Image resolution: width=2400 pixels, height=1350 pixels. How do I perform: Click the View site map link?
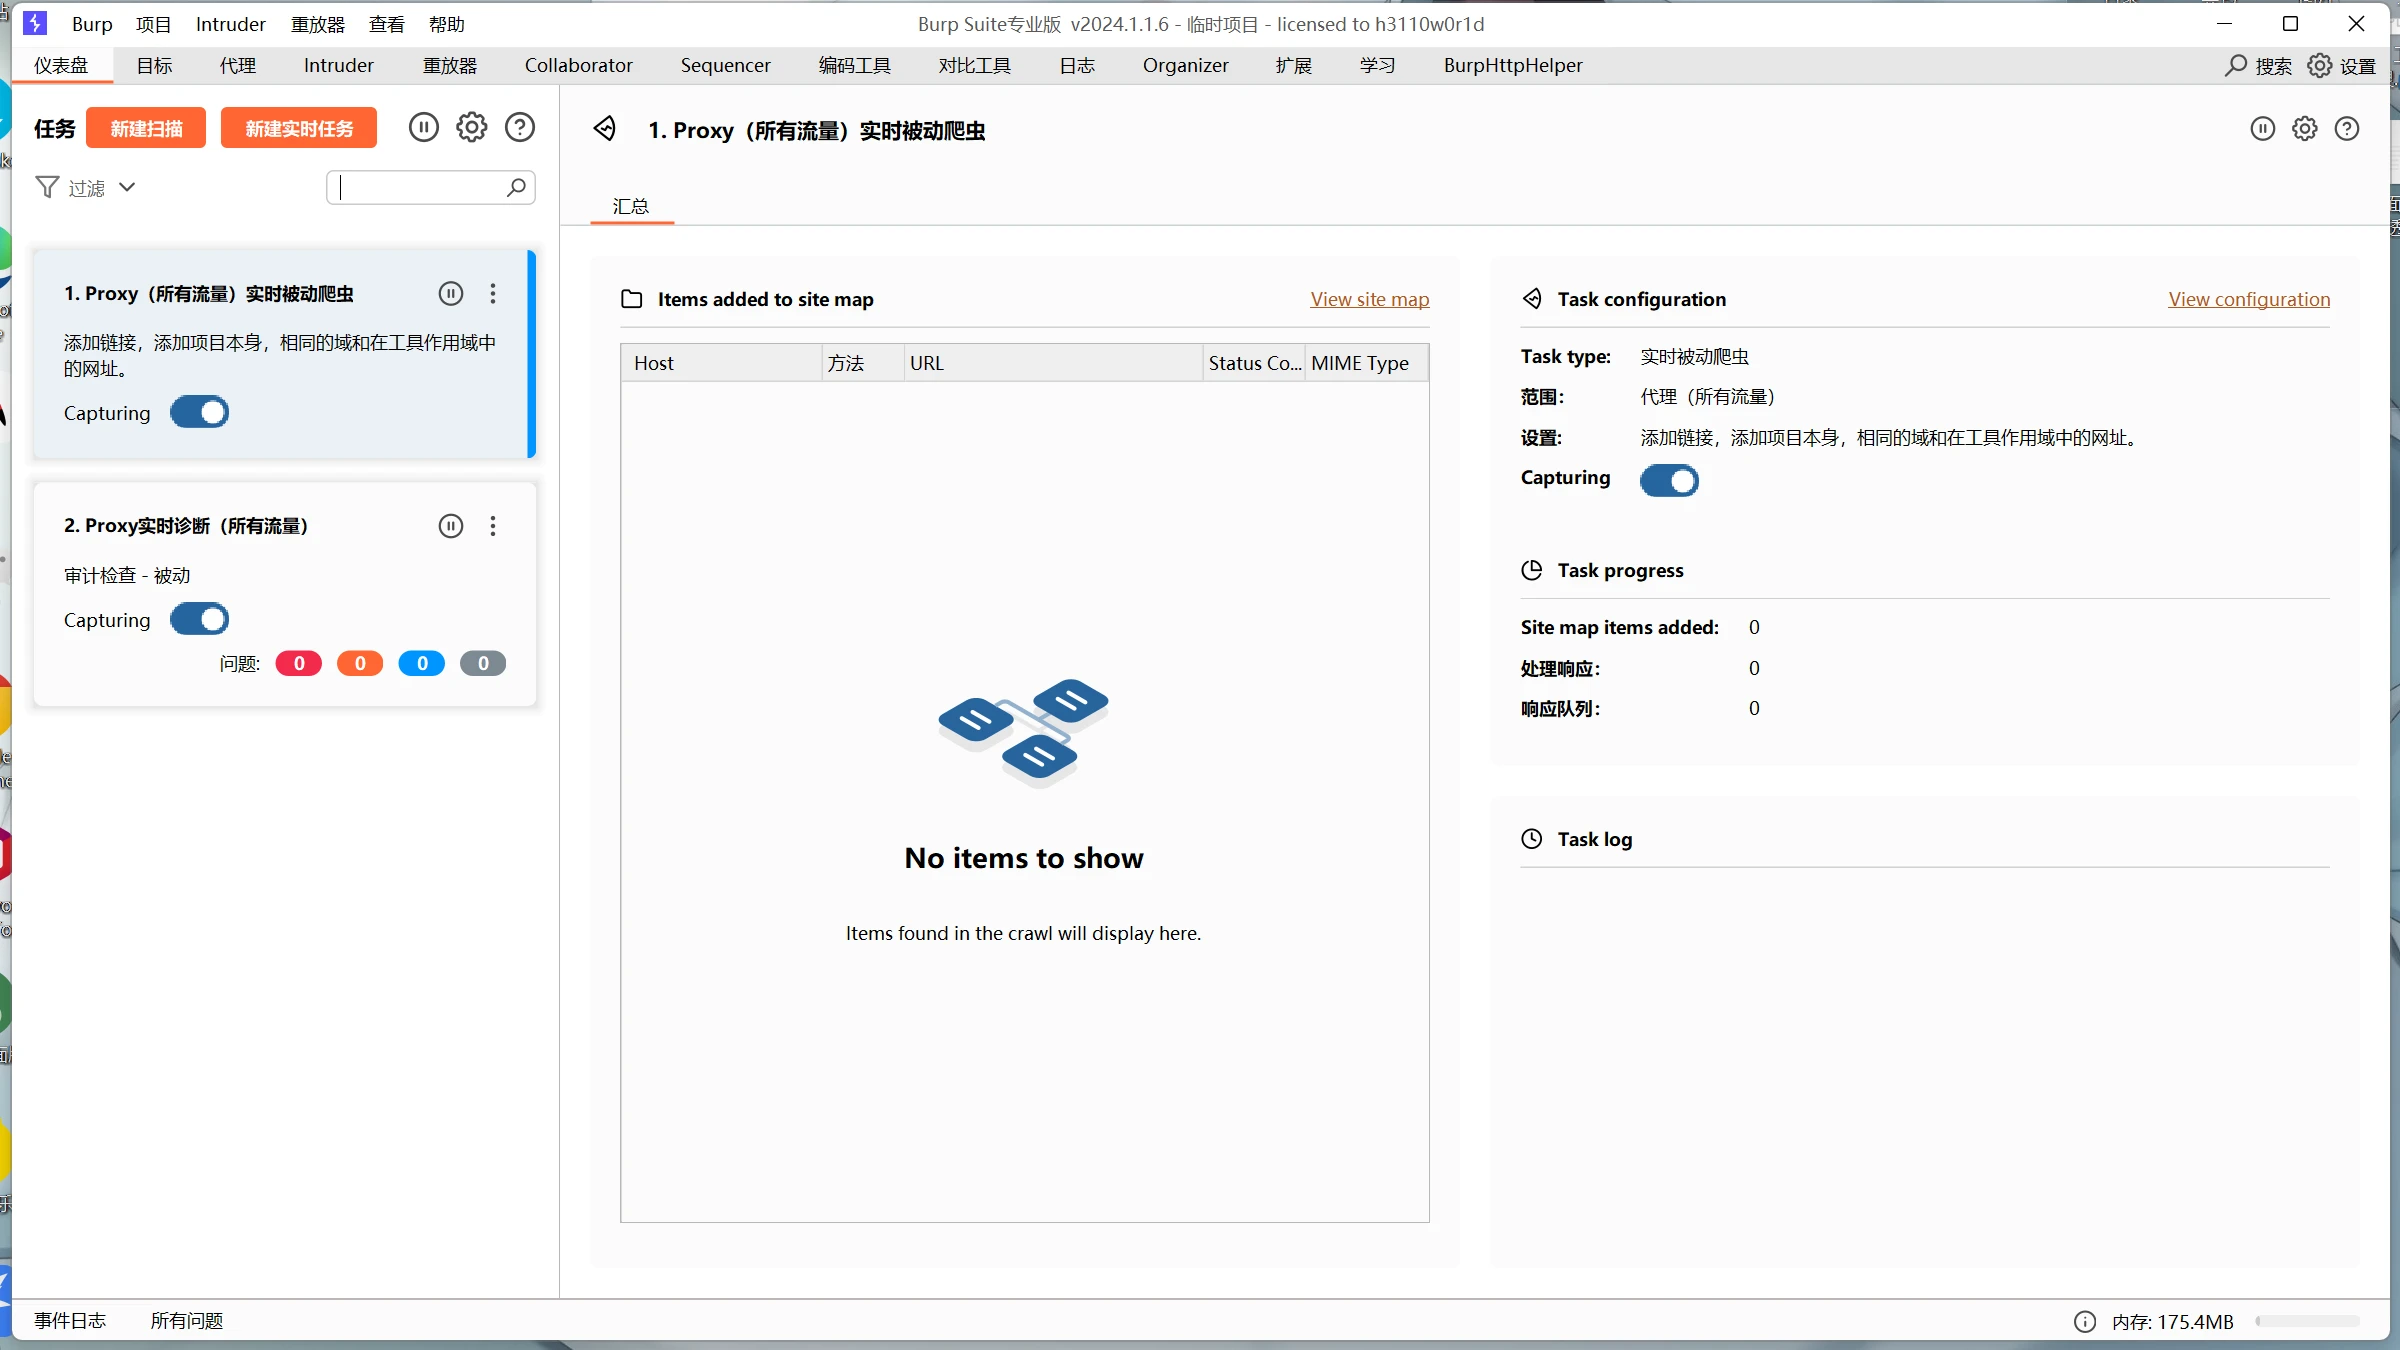(x=1369, y=299)
